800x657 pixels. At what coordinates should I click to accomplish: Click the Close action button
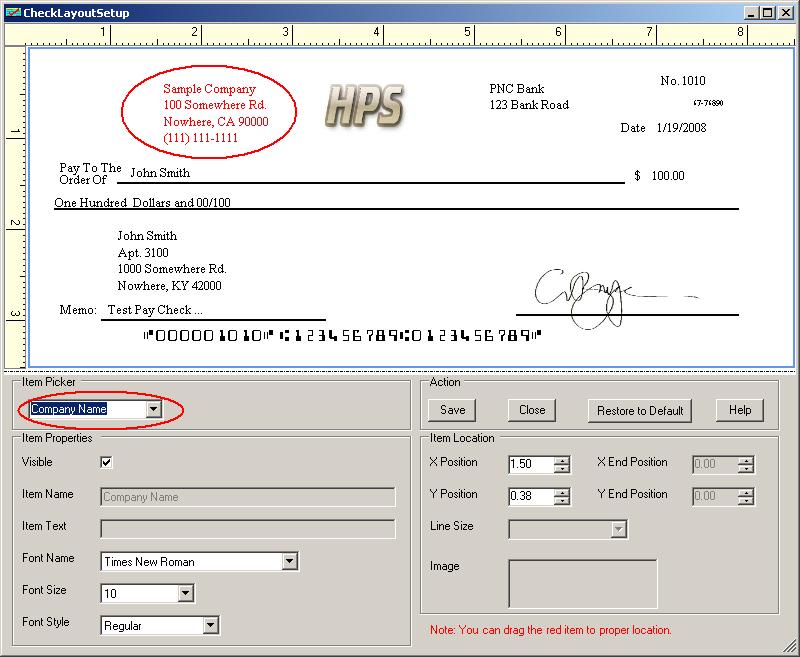(x=532, y=410)
